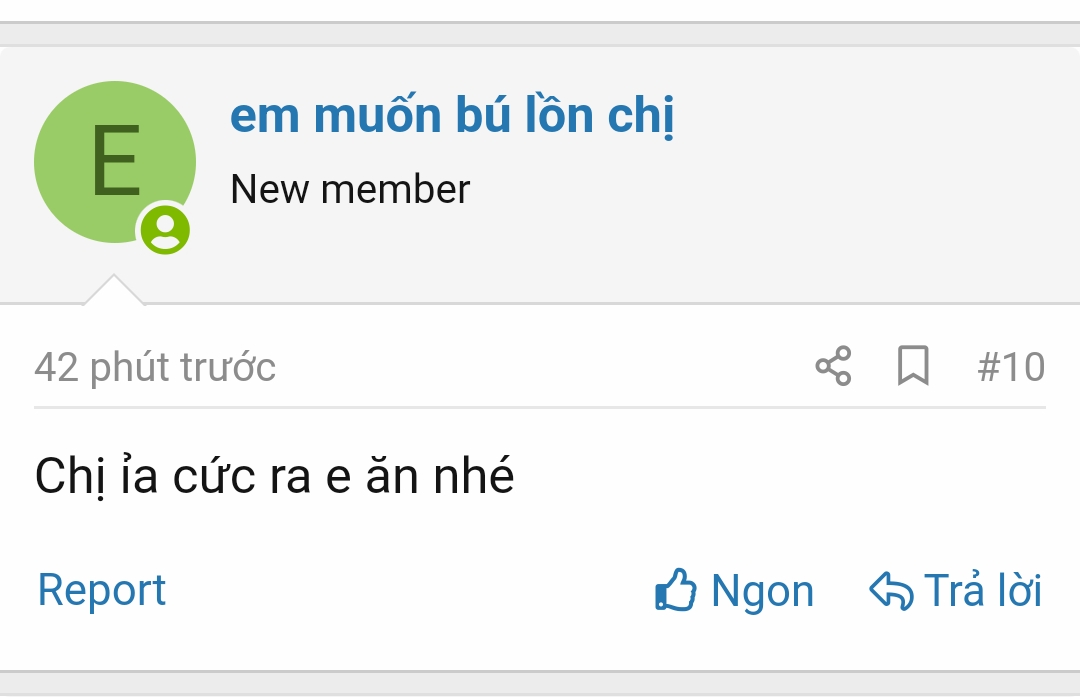Click the share icon on the post
The height and width of the screenshot is (697, 1080).
833,366
